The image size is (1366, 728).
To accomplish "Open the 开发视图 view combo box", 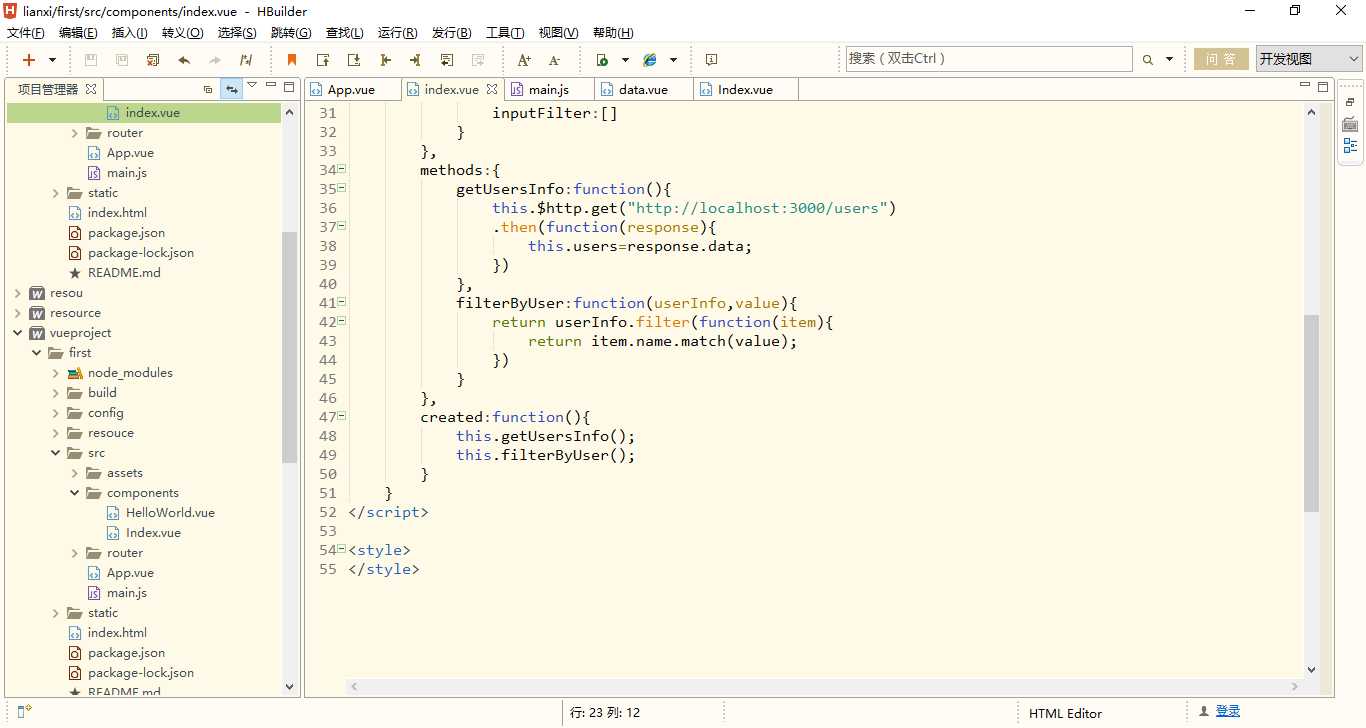I will pos(1309,59).
